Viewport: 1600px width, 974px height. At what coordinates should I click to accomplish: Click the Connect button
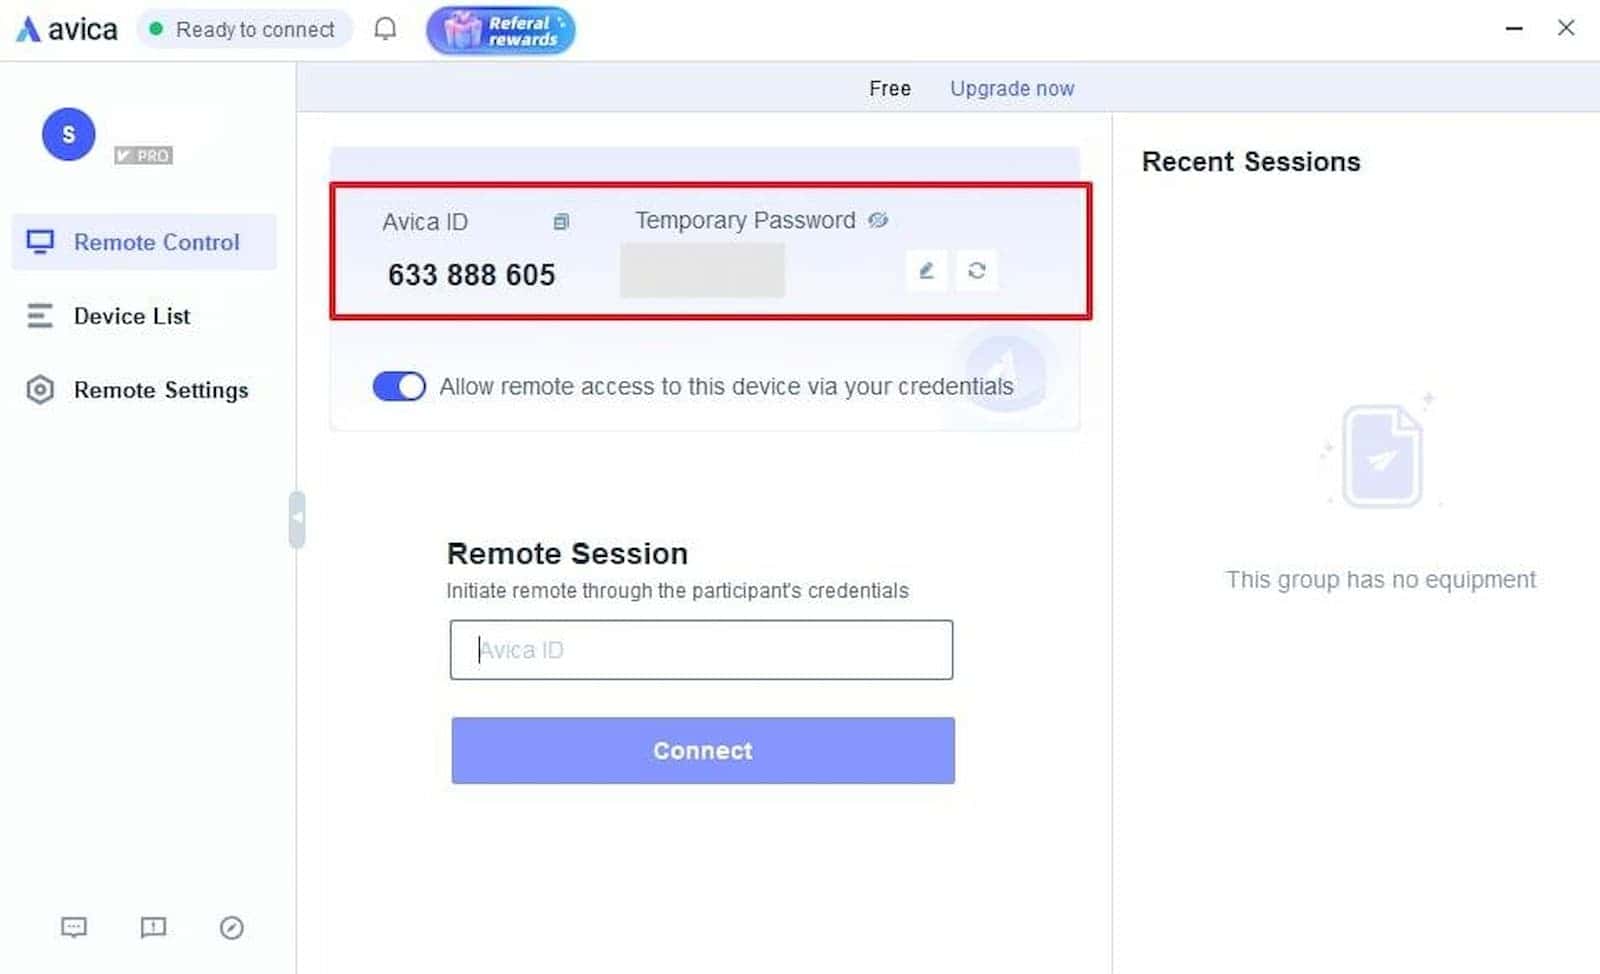(702, 750)
